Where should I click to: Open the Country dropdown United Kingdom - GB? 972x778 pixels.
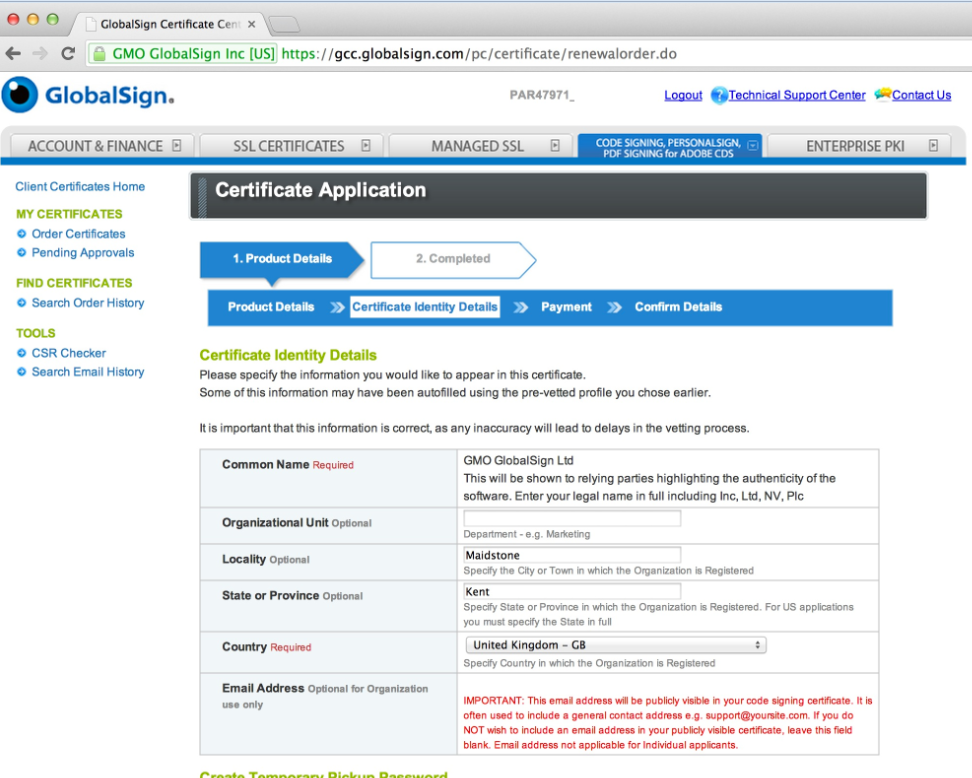click(x=616, y=645)
